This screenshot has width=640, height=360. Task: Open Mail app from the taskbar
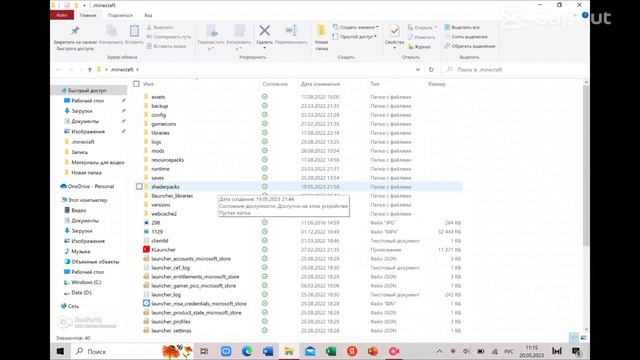pos(310,351)
